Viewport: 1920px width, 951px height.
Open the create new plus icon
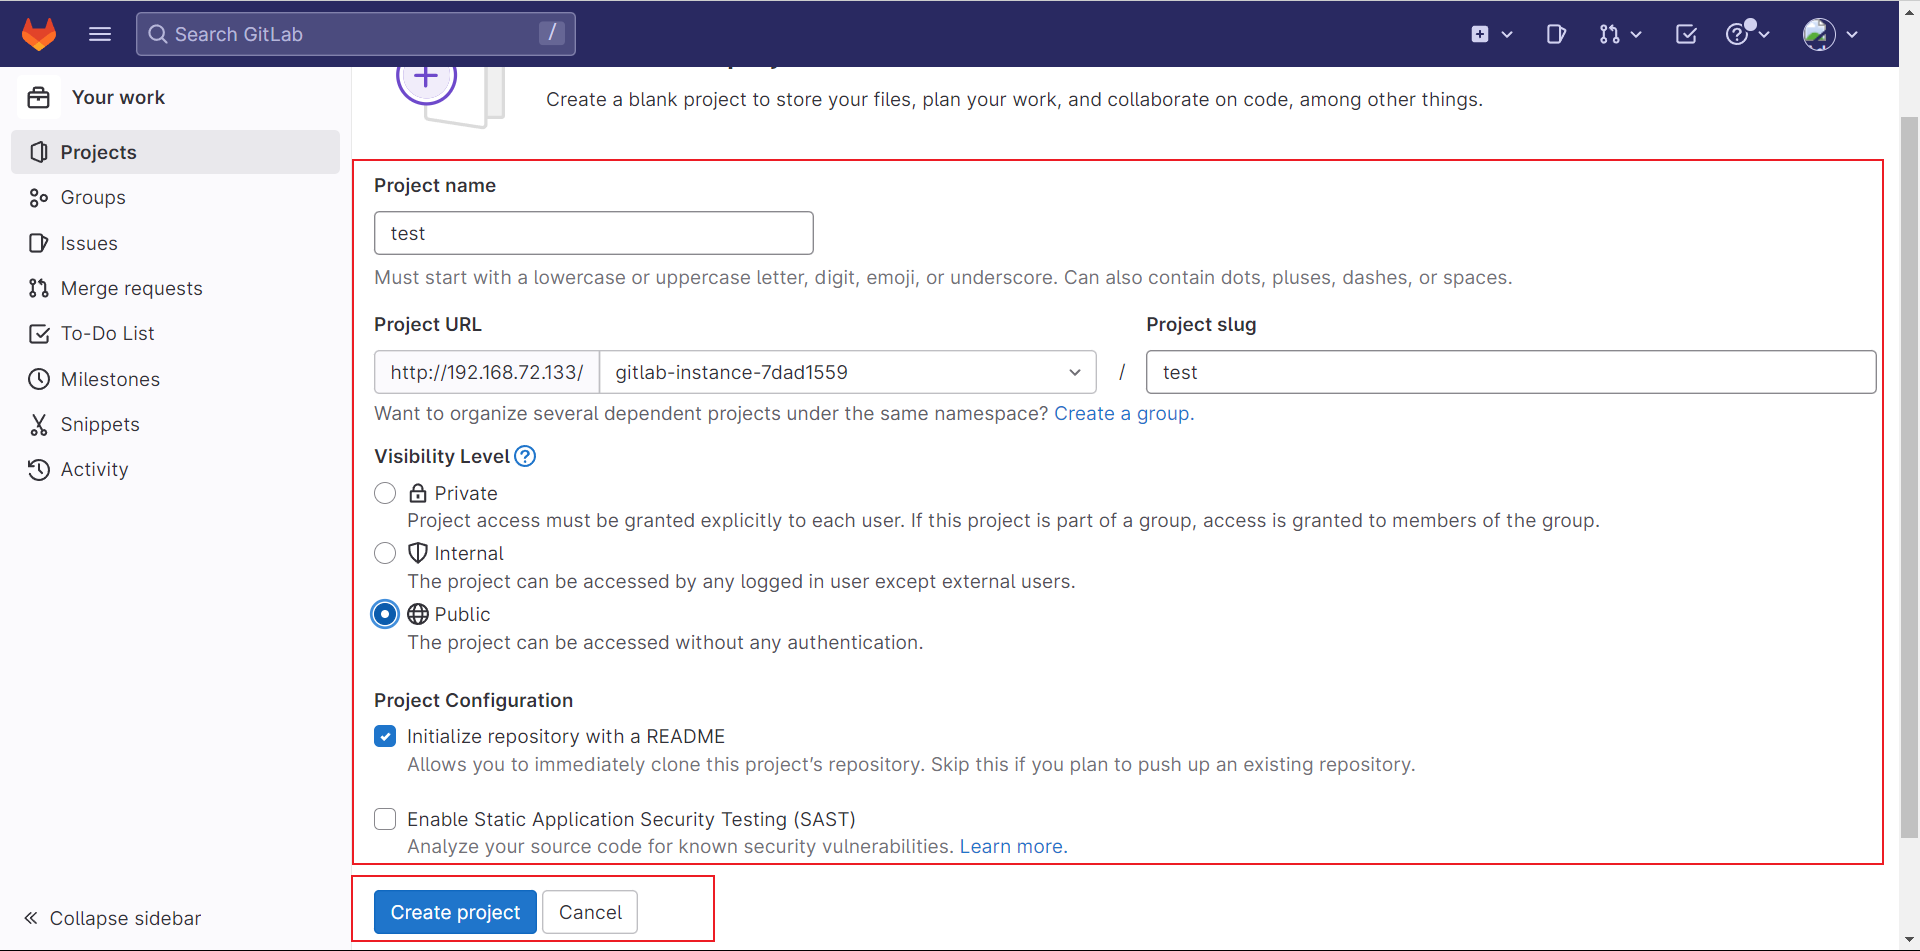[x=1480, y=34]
